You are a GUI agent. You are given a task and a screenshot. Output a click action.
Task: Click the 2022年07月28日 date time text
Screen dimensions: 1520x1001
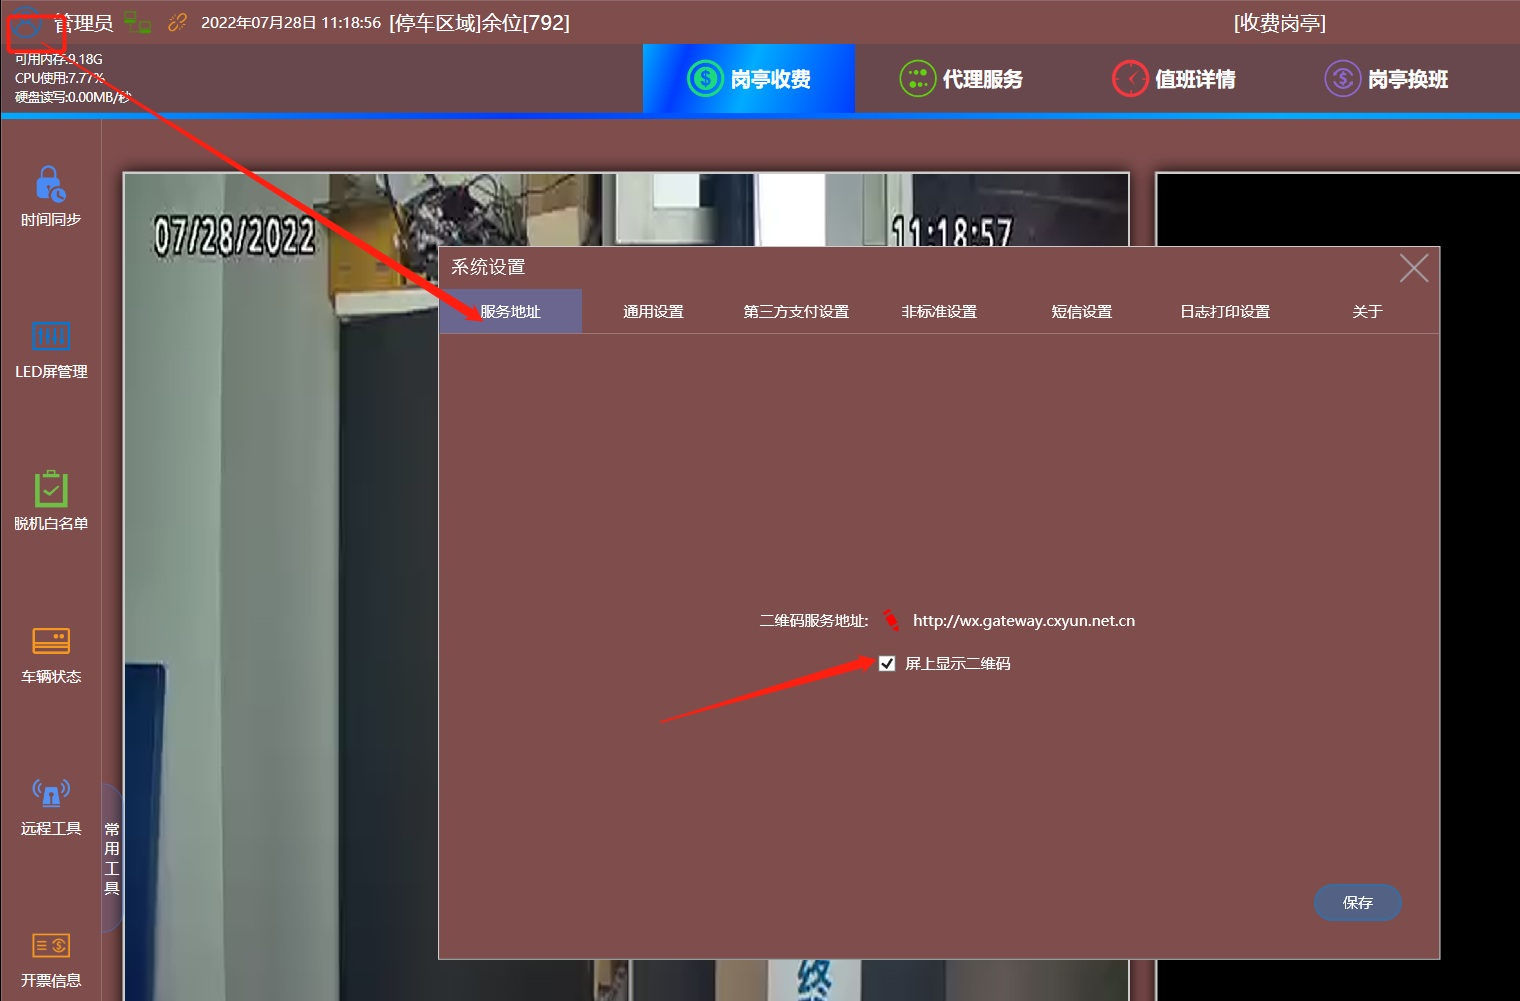[x=291, y=23]
